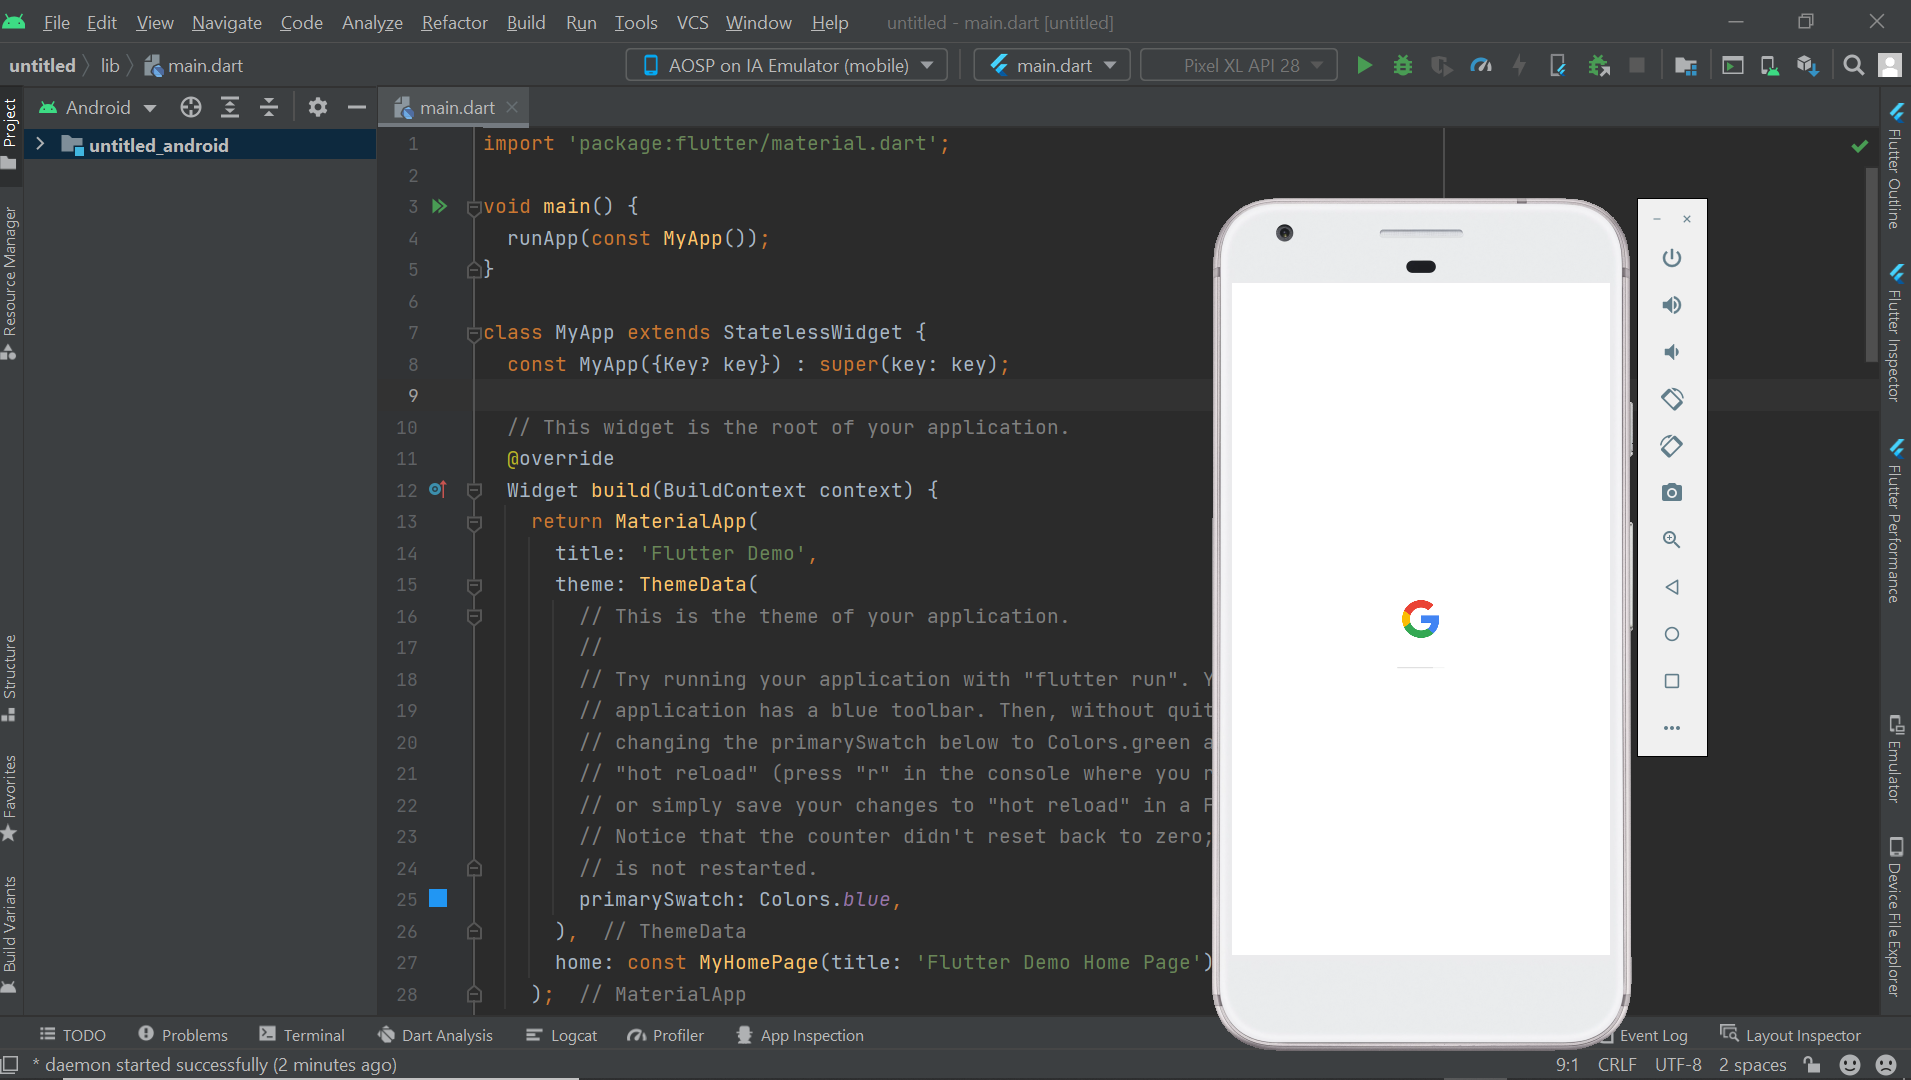
Task: Click override gutter icon on line 12
Action: [x=437, y=489]
